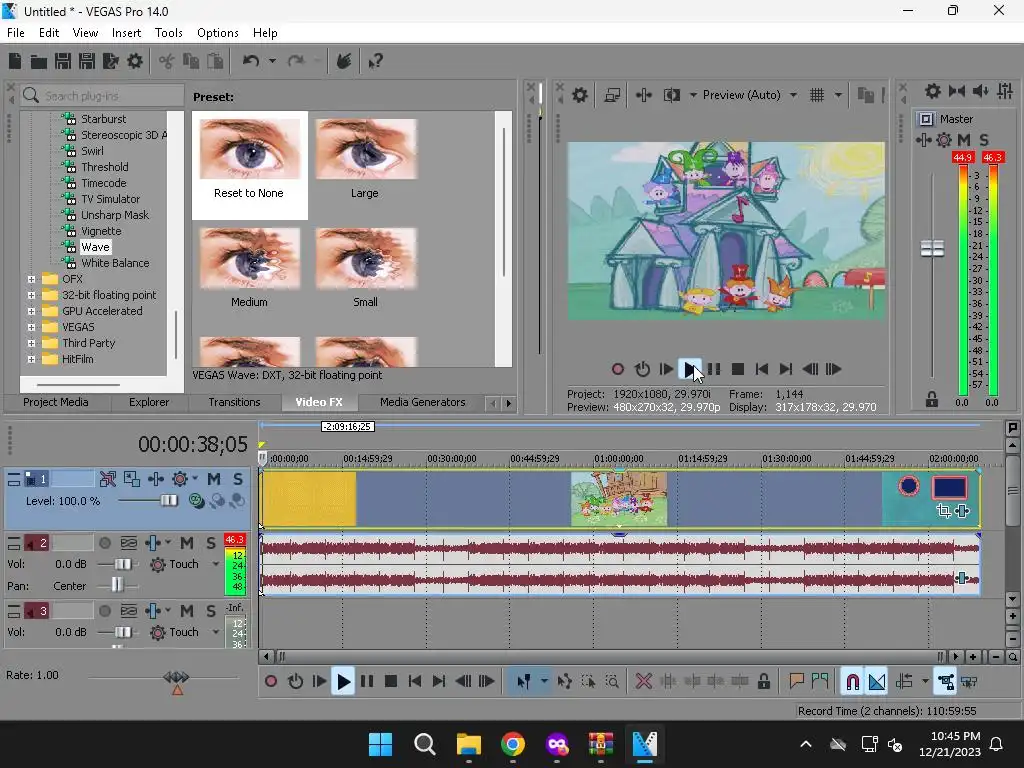Choose the Small Wave preset thumbnail
Viewport: 1024px width, 768px height.
(366, 259)
